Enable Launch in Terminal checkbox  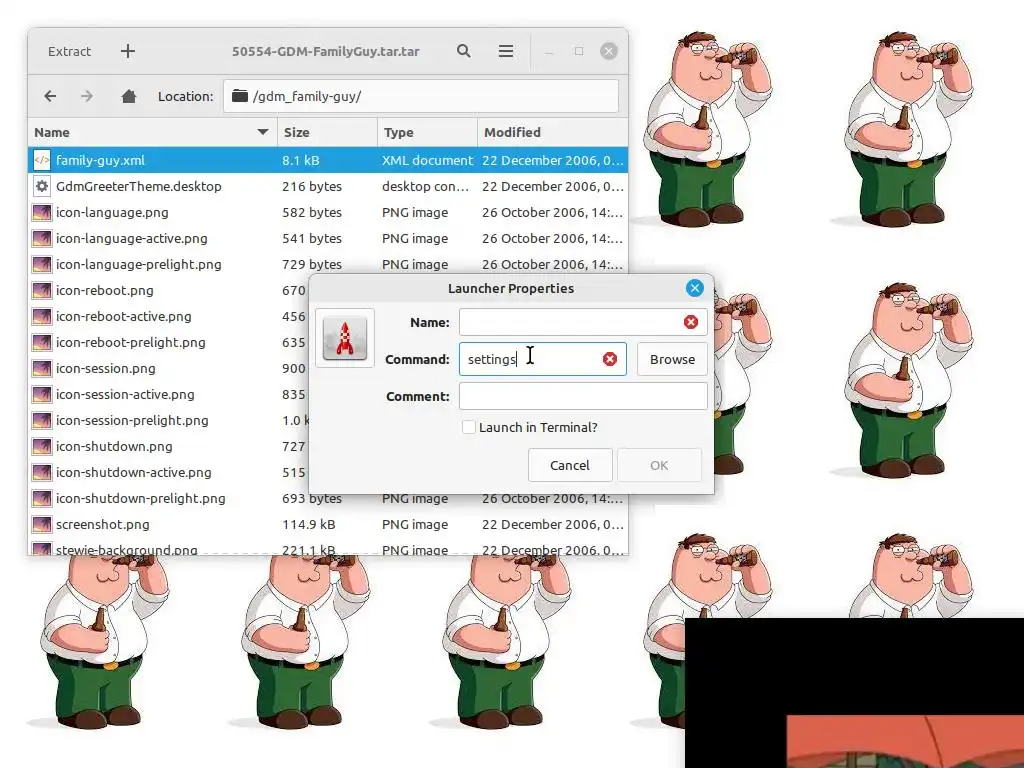coord(469,427)
